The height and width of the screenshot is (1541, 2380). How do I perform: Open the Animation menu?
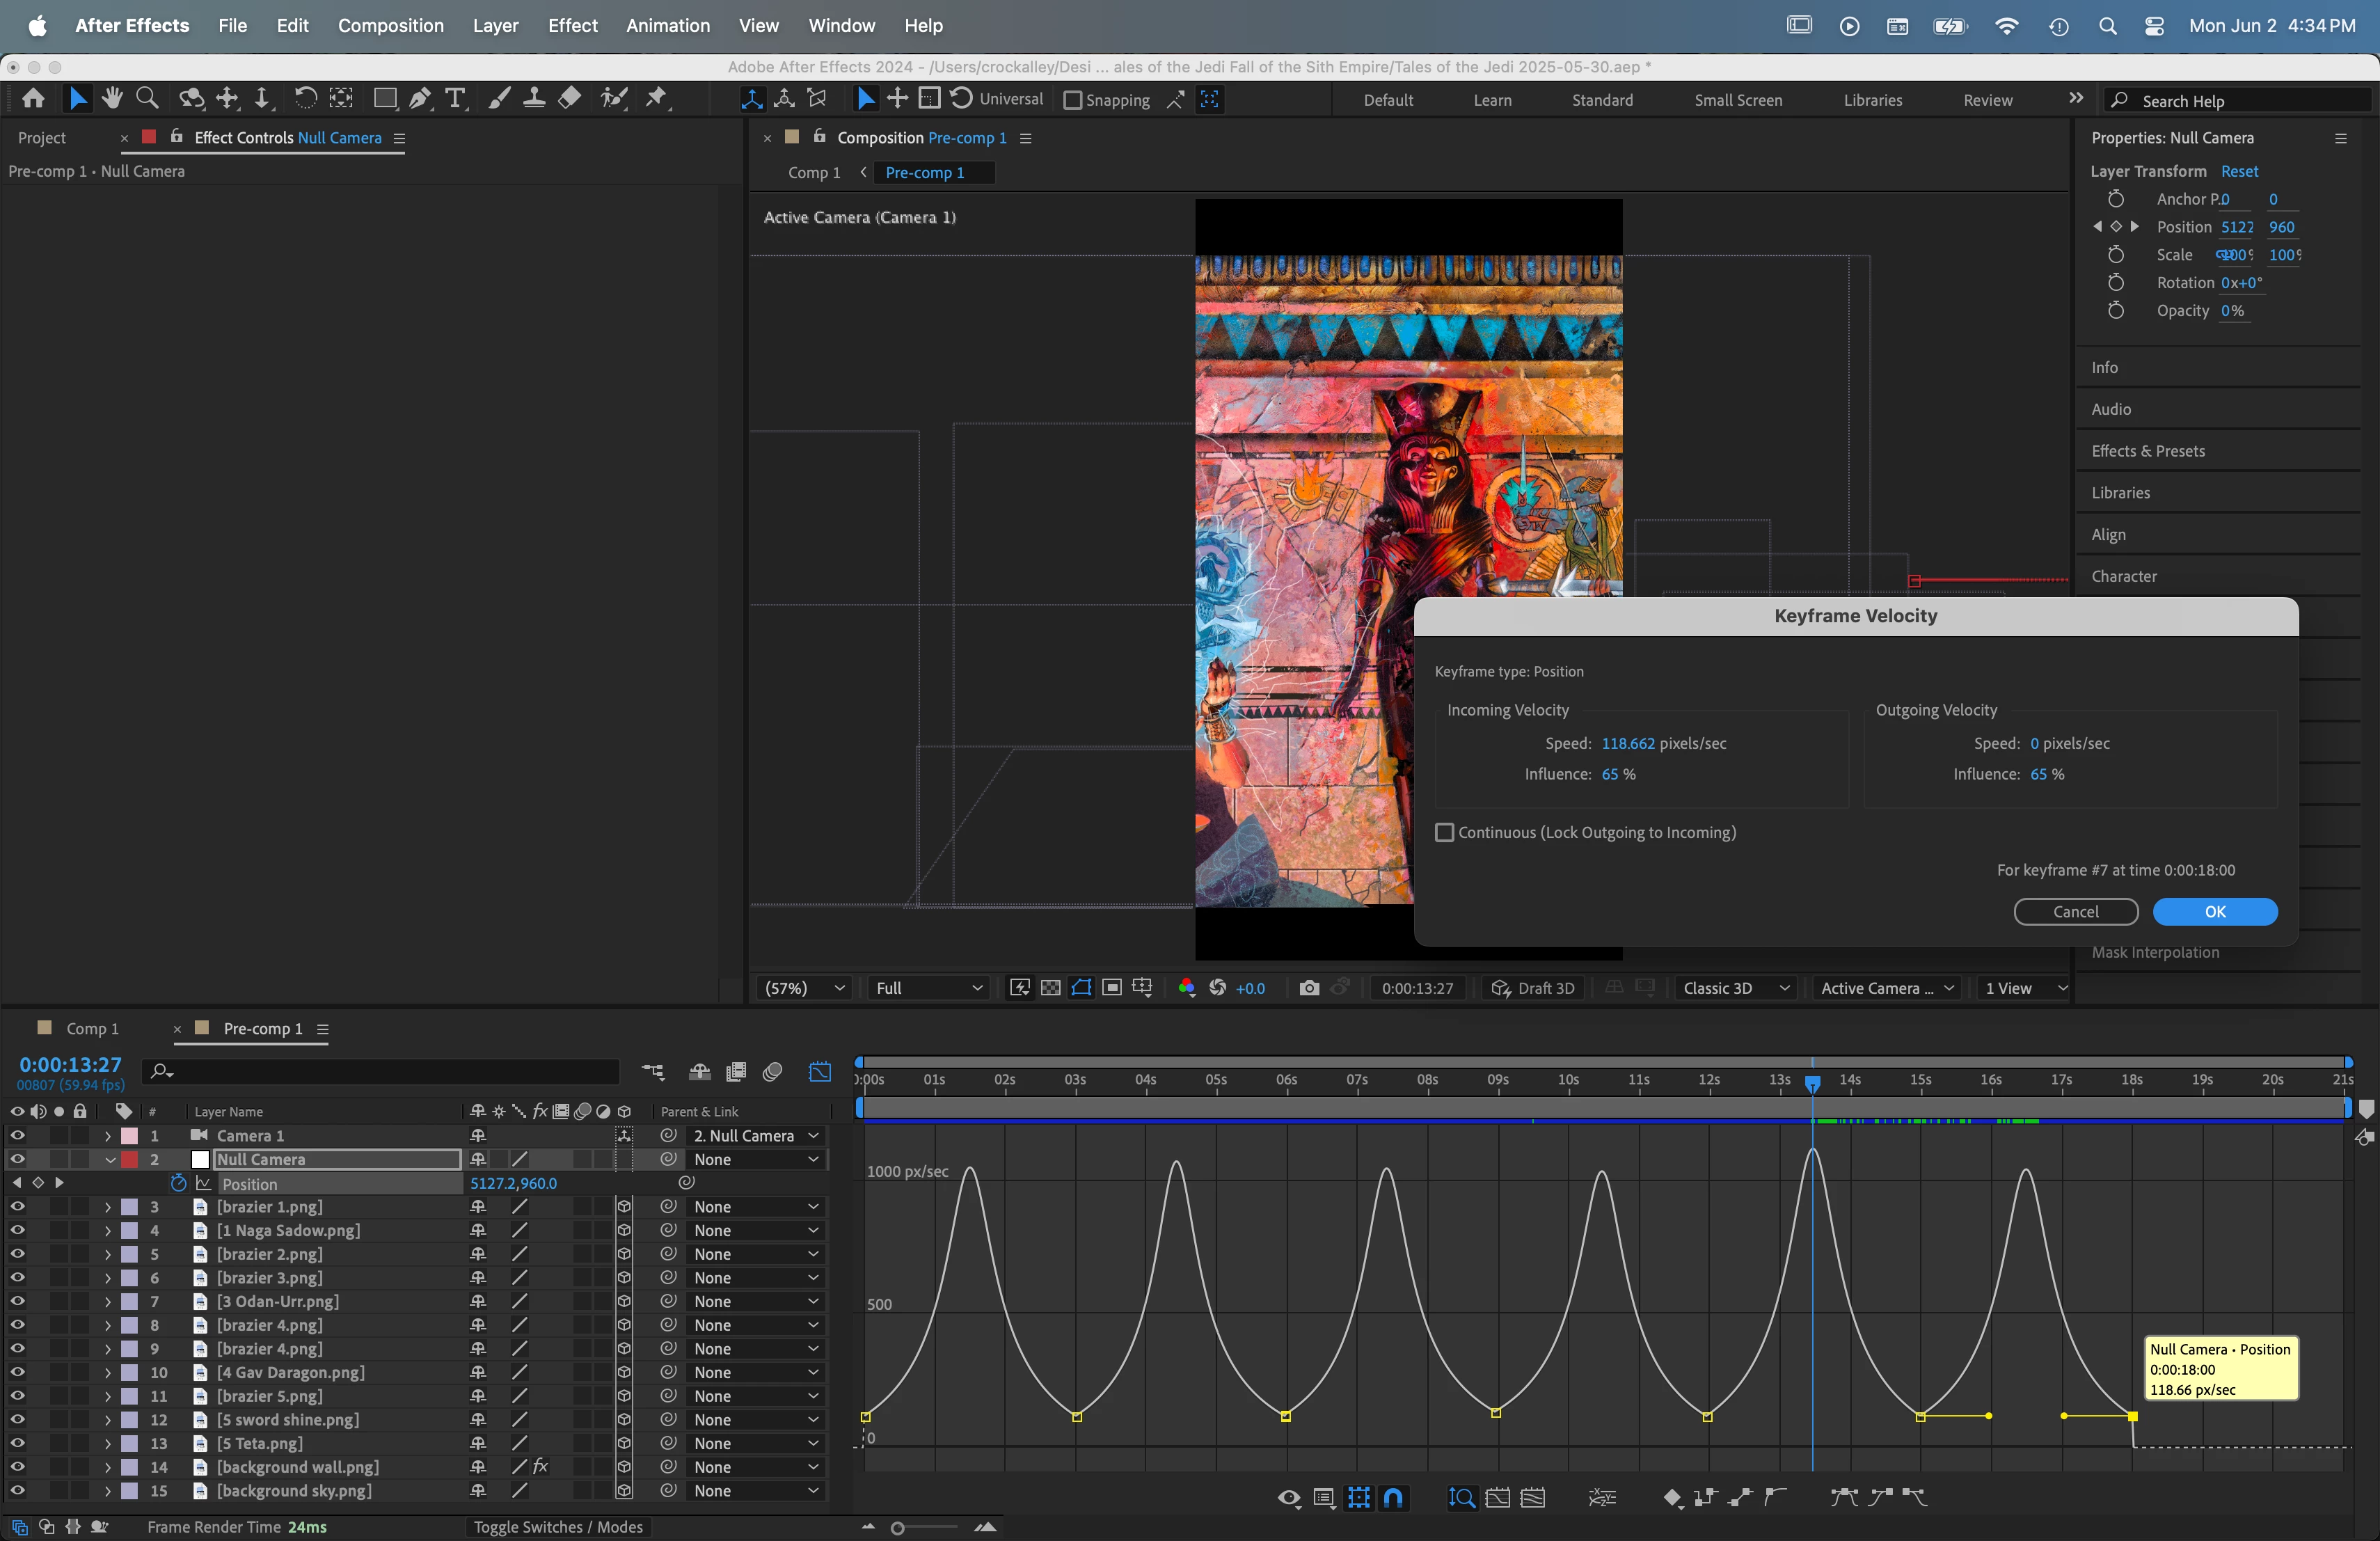[667, 25]
